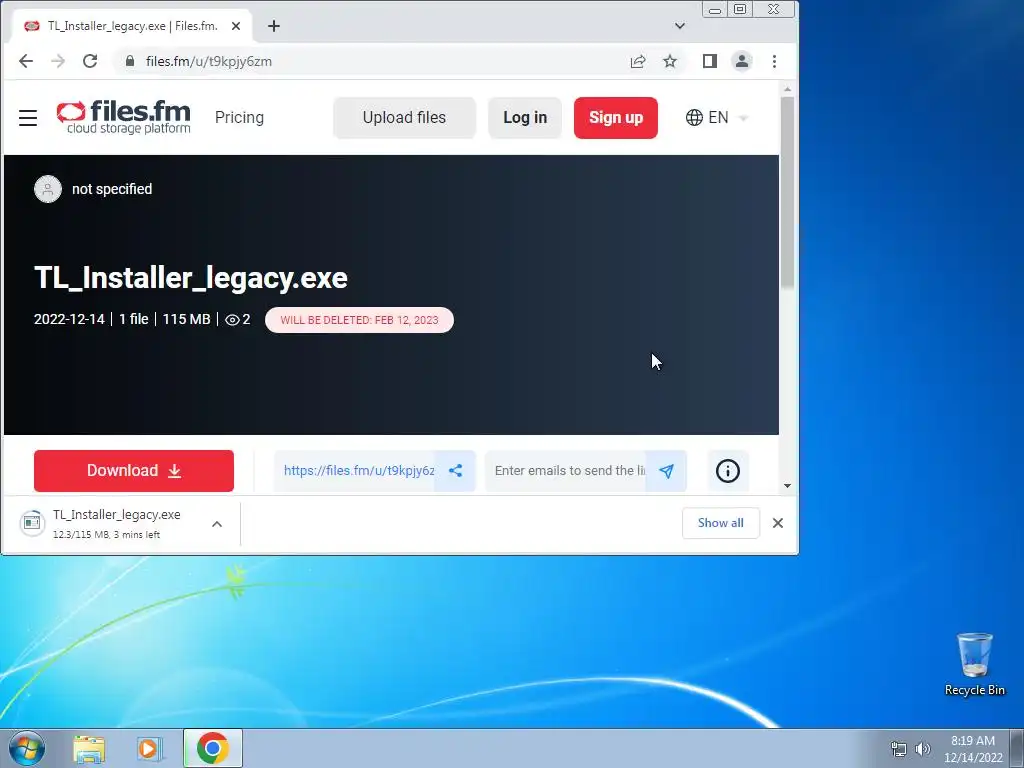Screen dimensions: 1024x768
Task: Click the address bar URL files.fm/u/t9kpjy6zm
Action: tap(209, 61)
